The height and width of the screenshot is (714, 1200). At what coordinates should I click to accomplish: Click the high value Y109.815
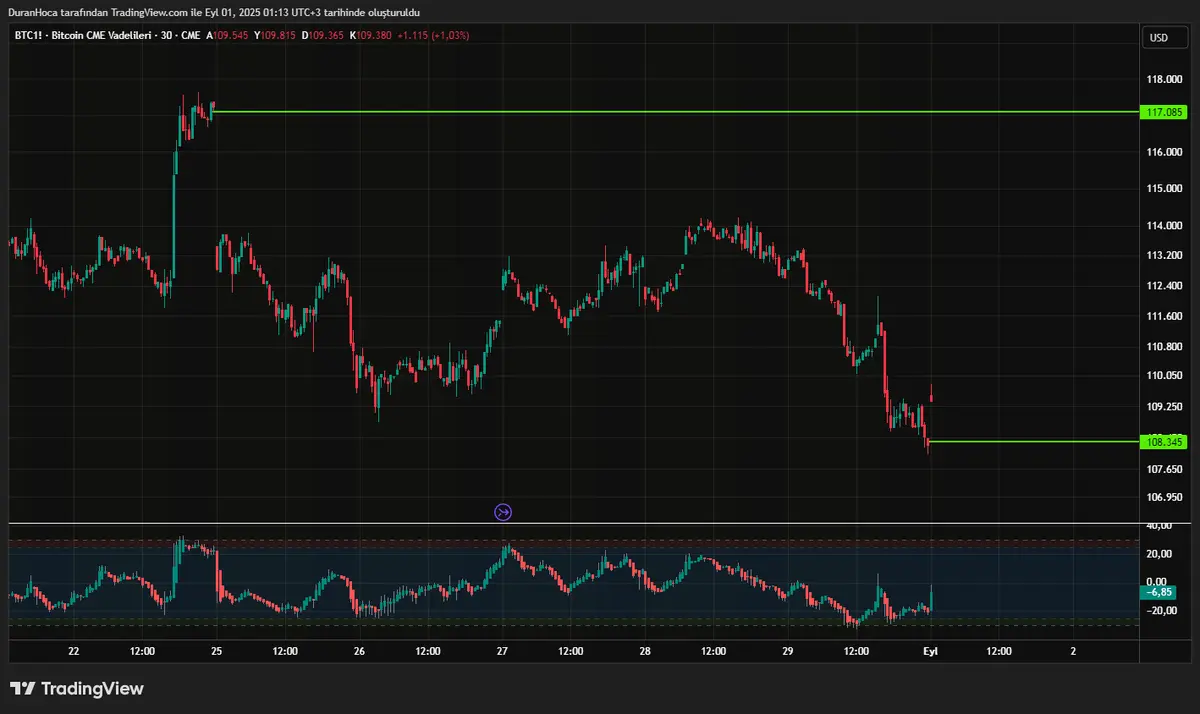[x=276, y=35]
